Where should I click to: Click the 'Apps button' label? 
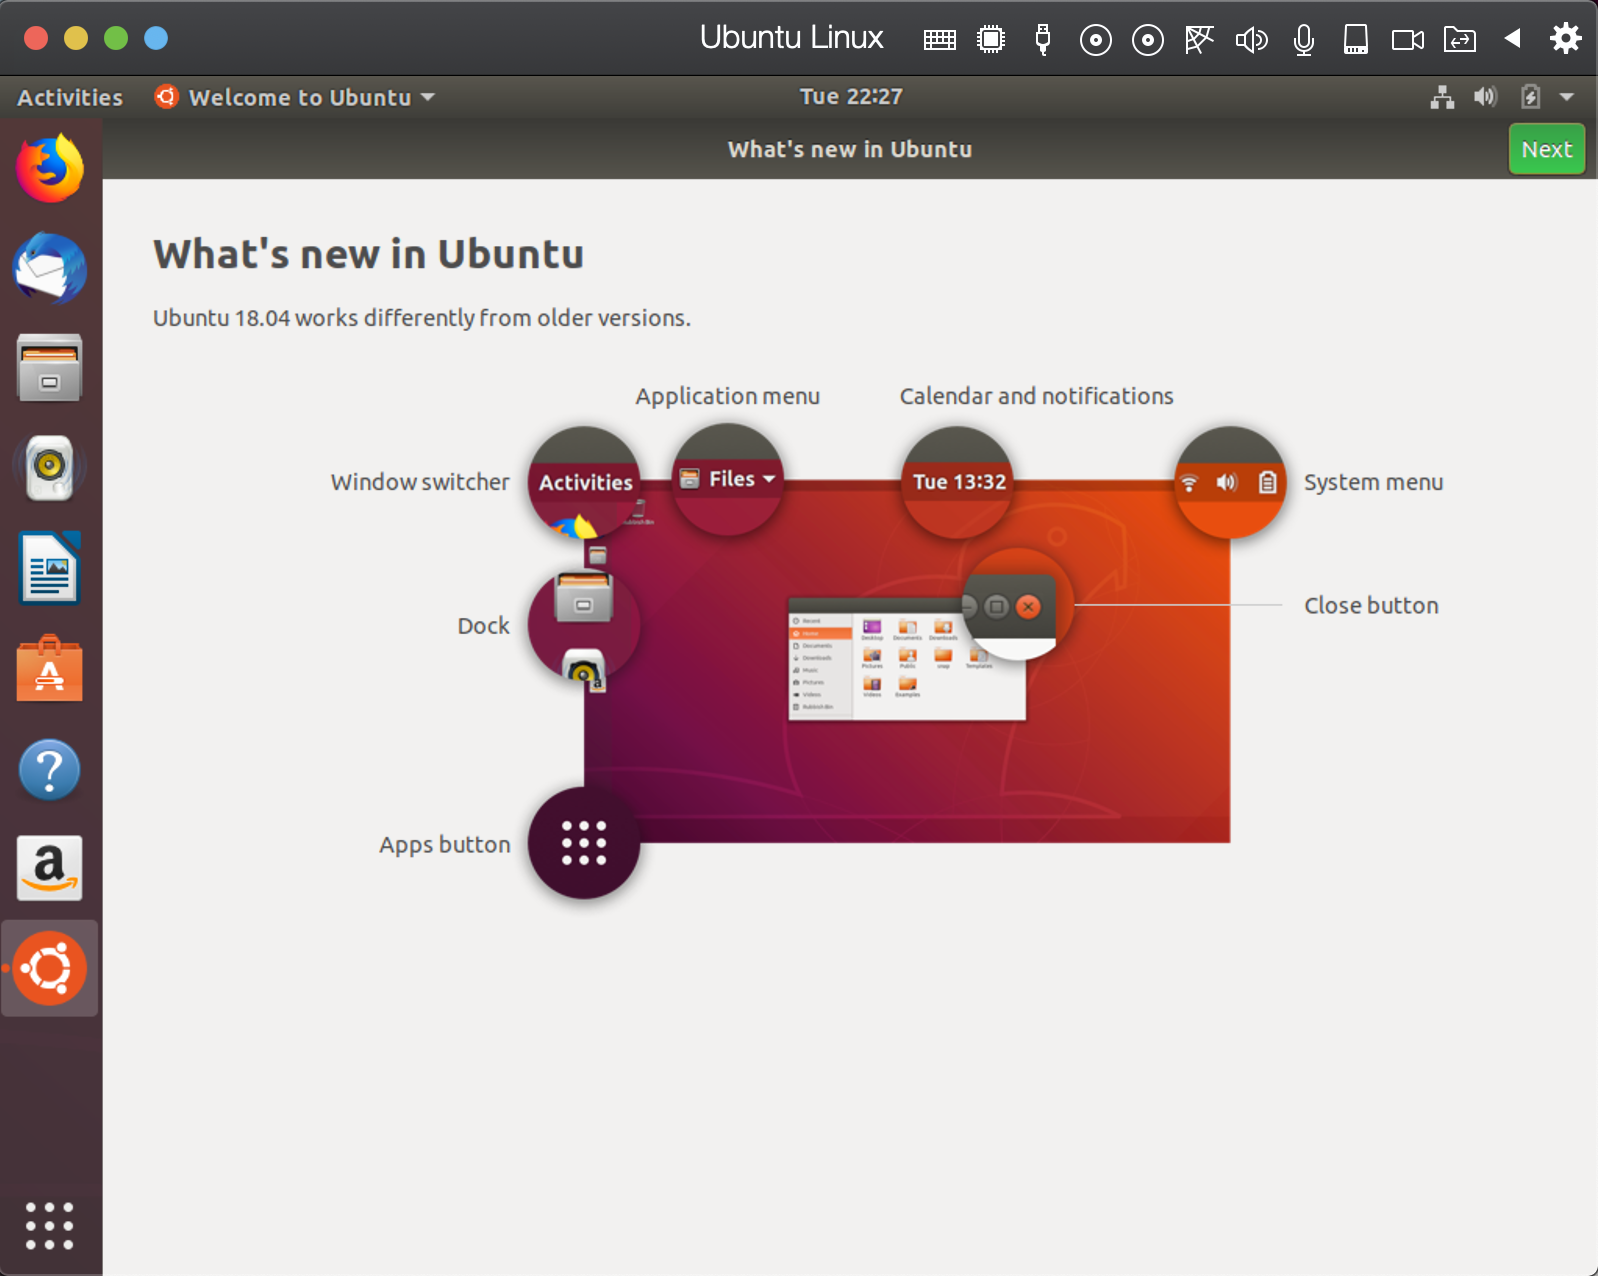444,845
